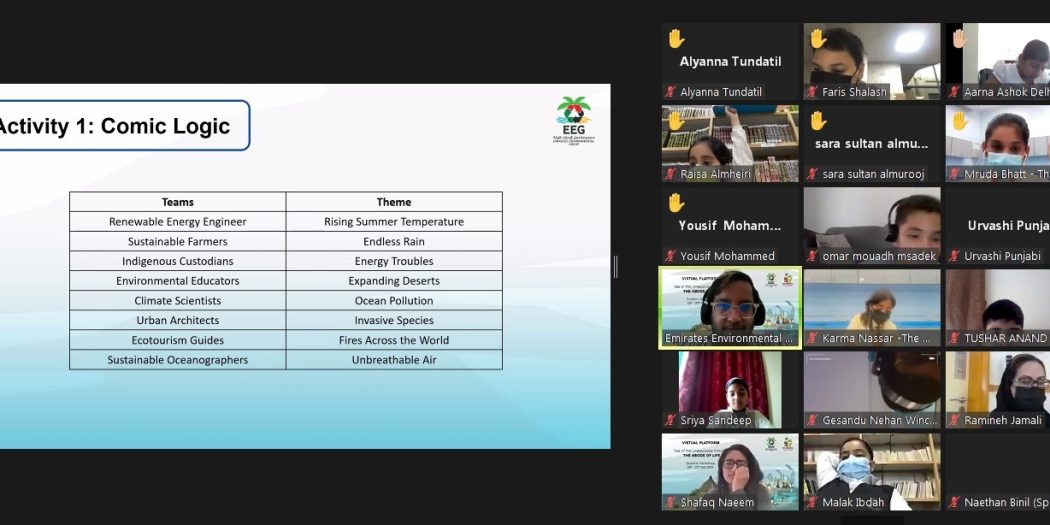Click muted mic icon beside Sriya Sandeep
1050x525 pixels.
pyautogui.click(x=670, y=421)
